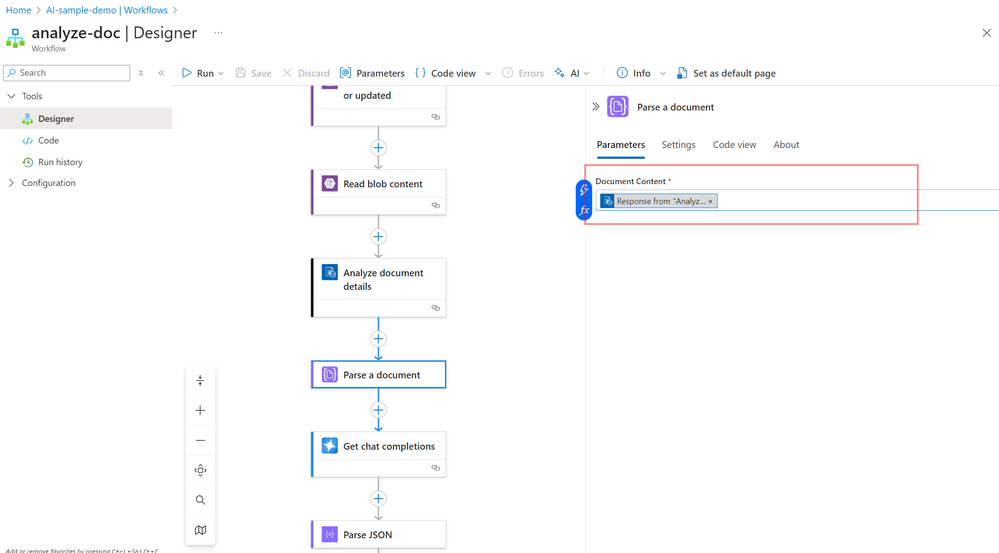Click the canvas search magnifier icon
999x553 pixels.
(x=200, y=500)
